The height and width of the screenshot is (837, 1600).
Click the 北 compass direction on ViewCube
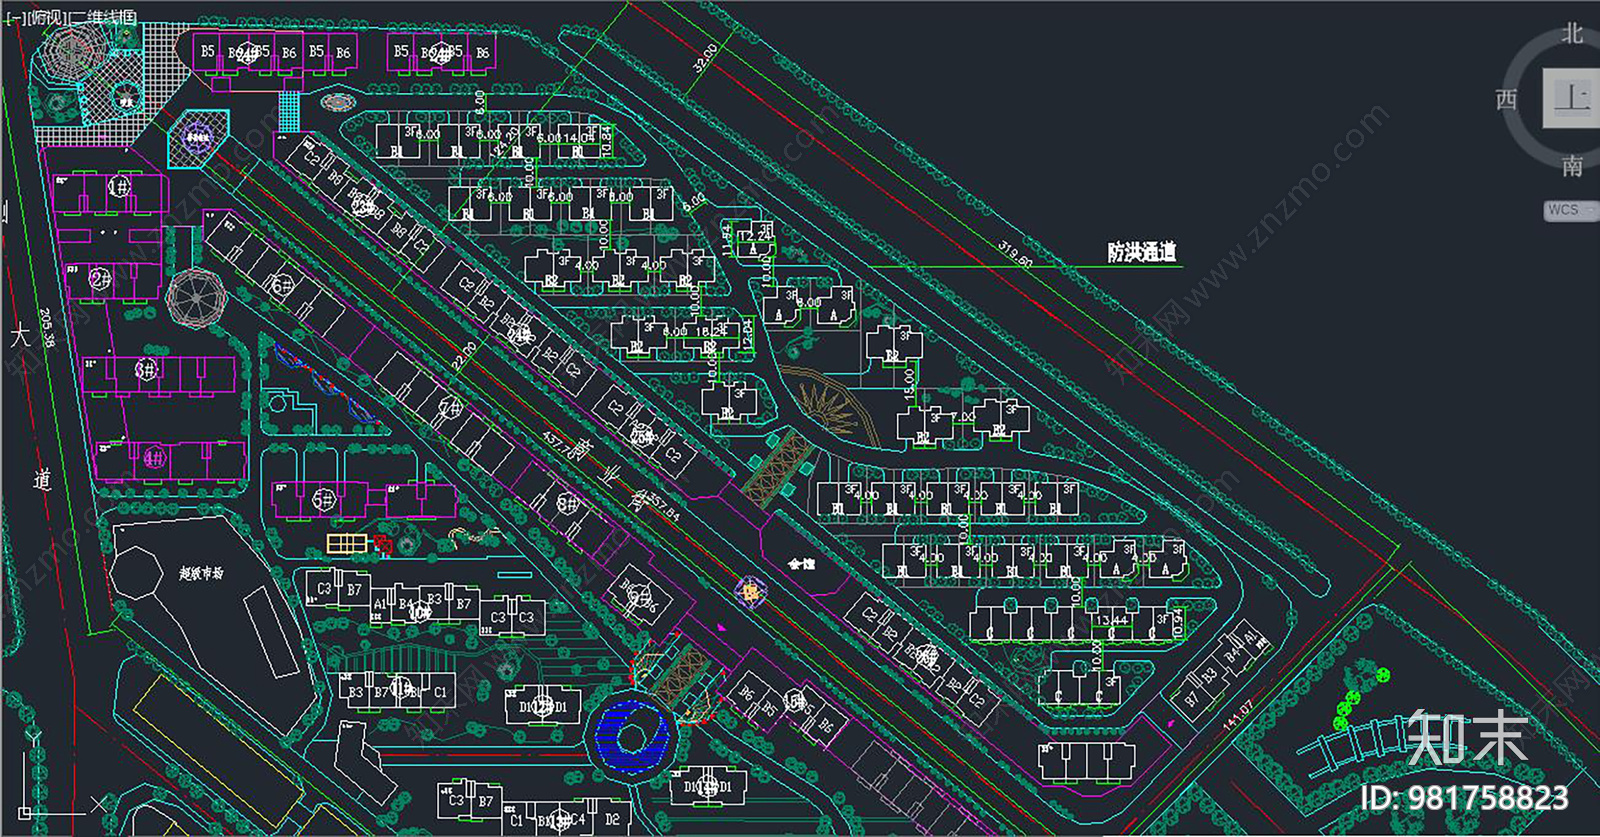[1572, 34]
